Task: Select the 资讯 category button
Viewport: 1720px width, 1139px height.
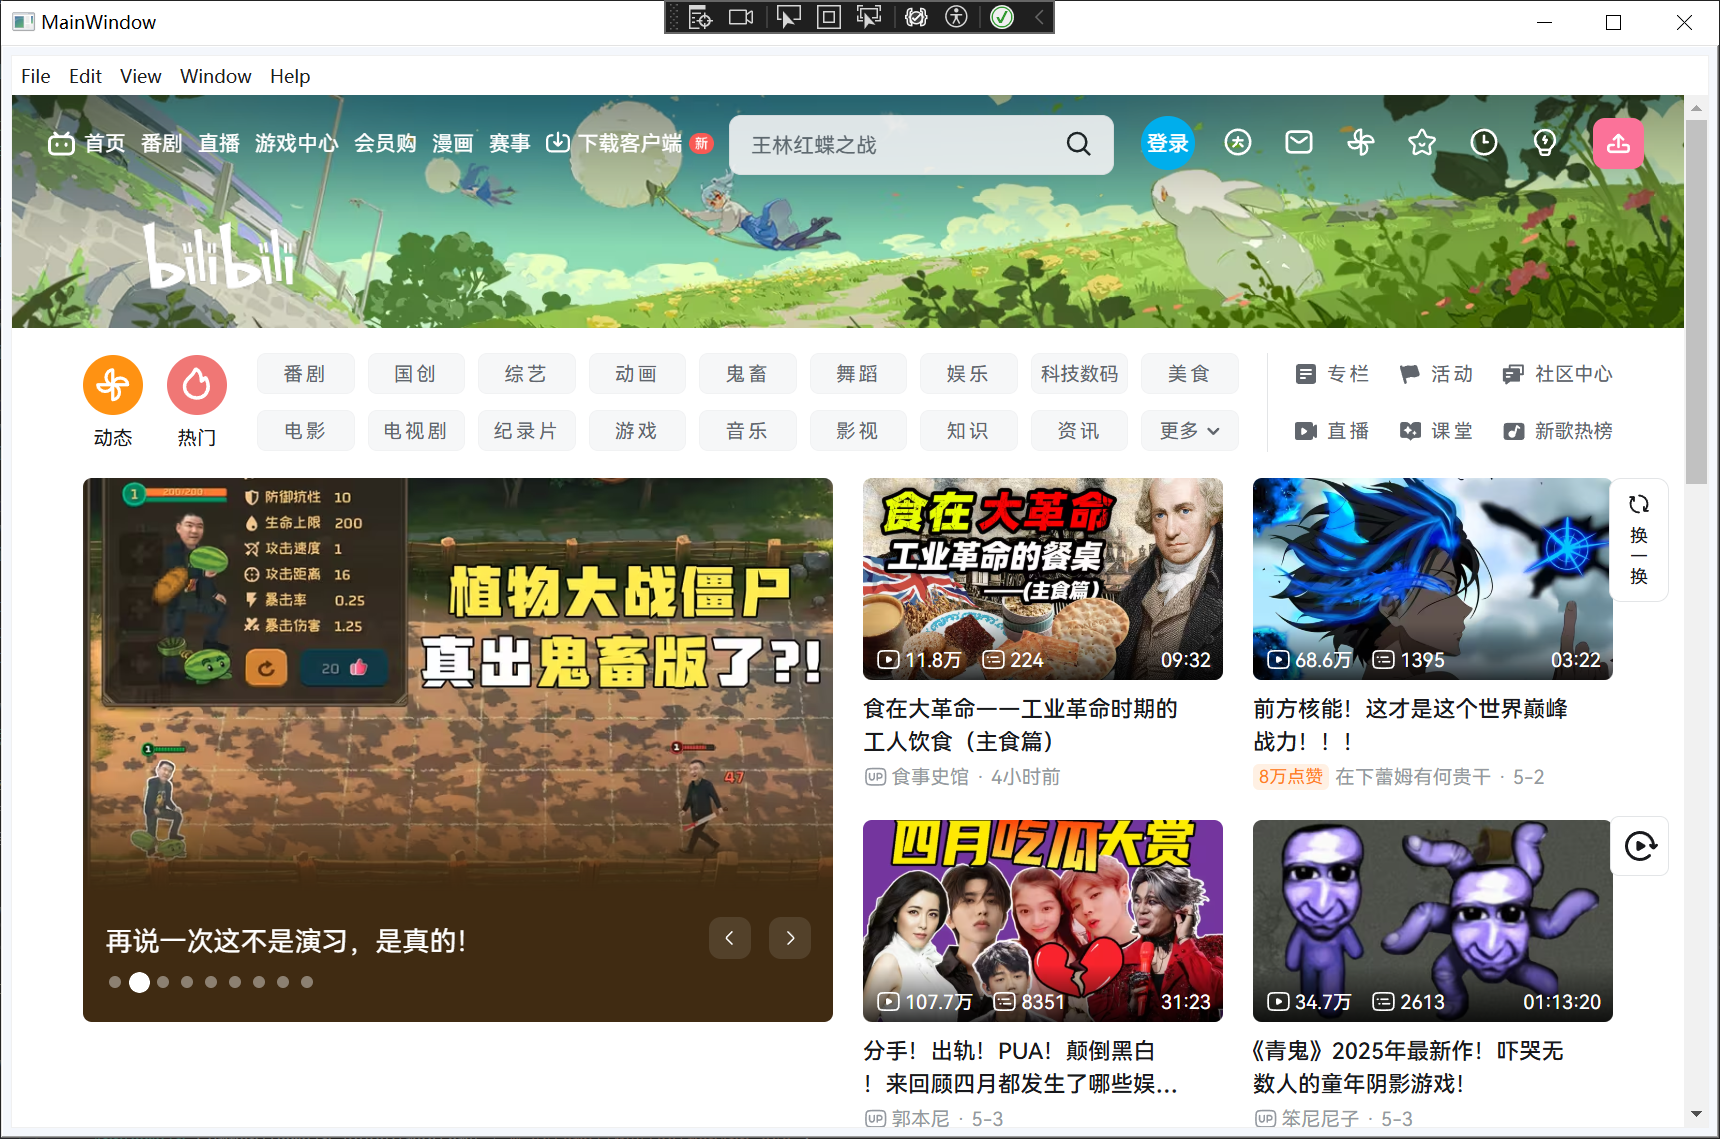Action: point(1079,431)
